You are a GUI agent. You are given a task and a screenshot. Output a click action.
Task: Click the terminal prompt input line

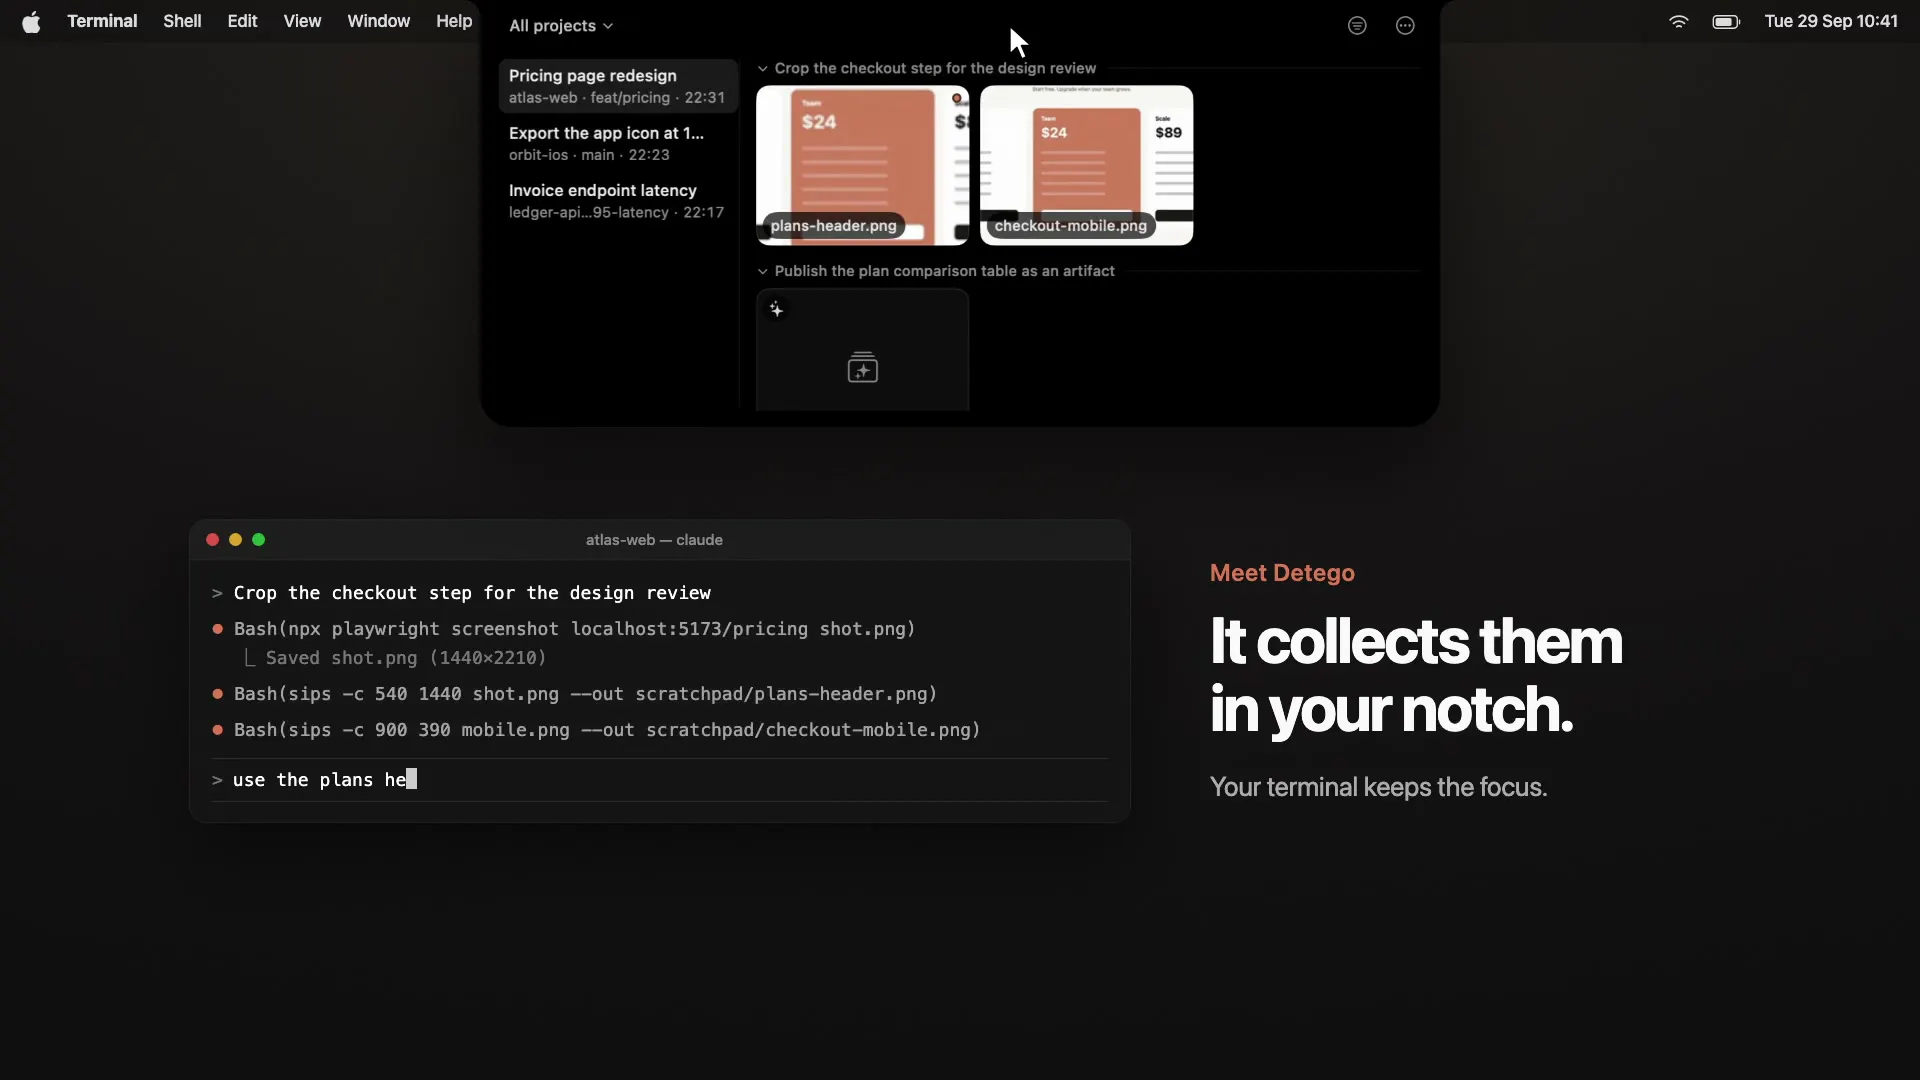(x=660, y=780)
